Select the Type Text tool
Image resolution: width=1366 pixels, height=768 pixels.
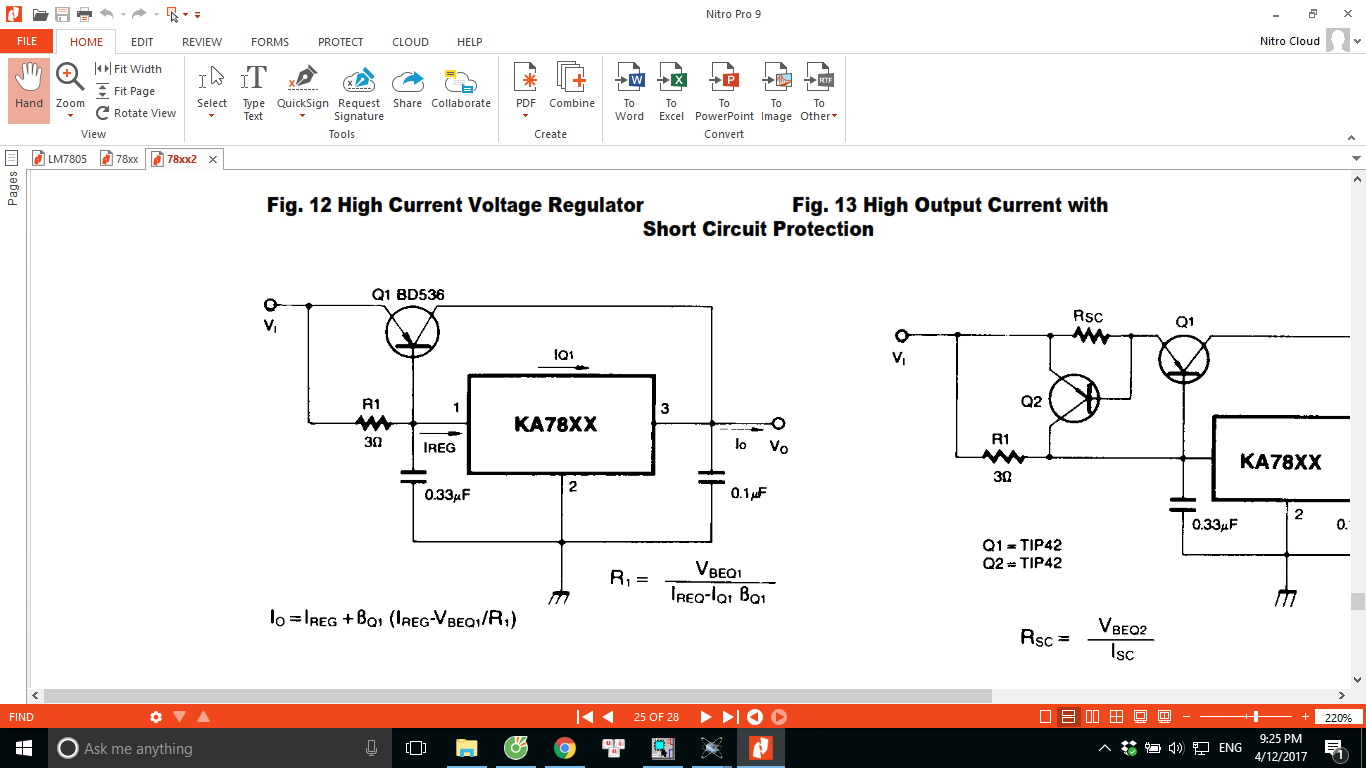254,91
